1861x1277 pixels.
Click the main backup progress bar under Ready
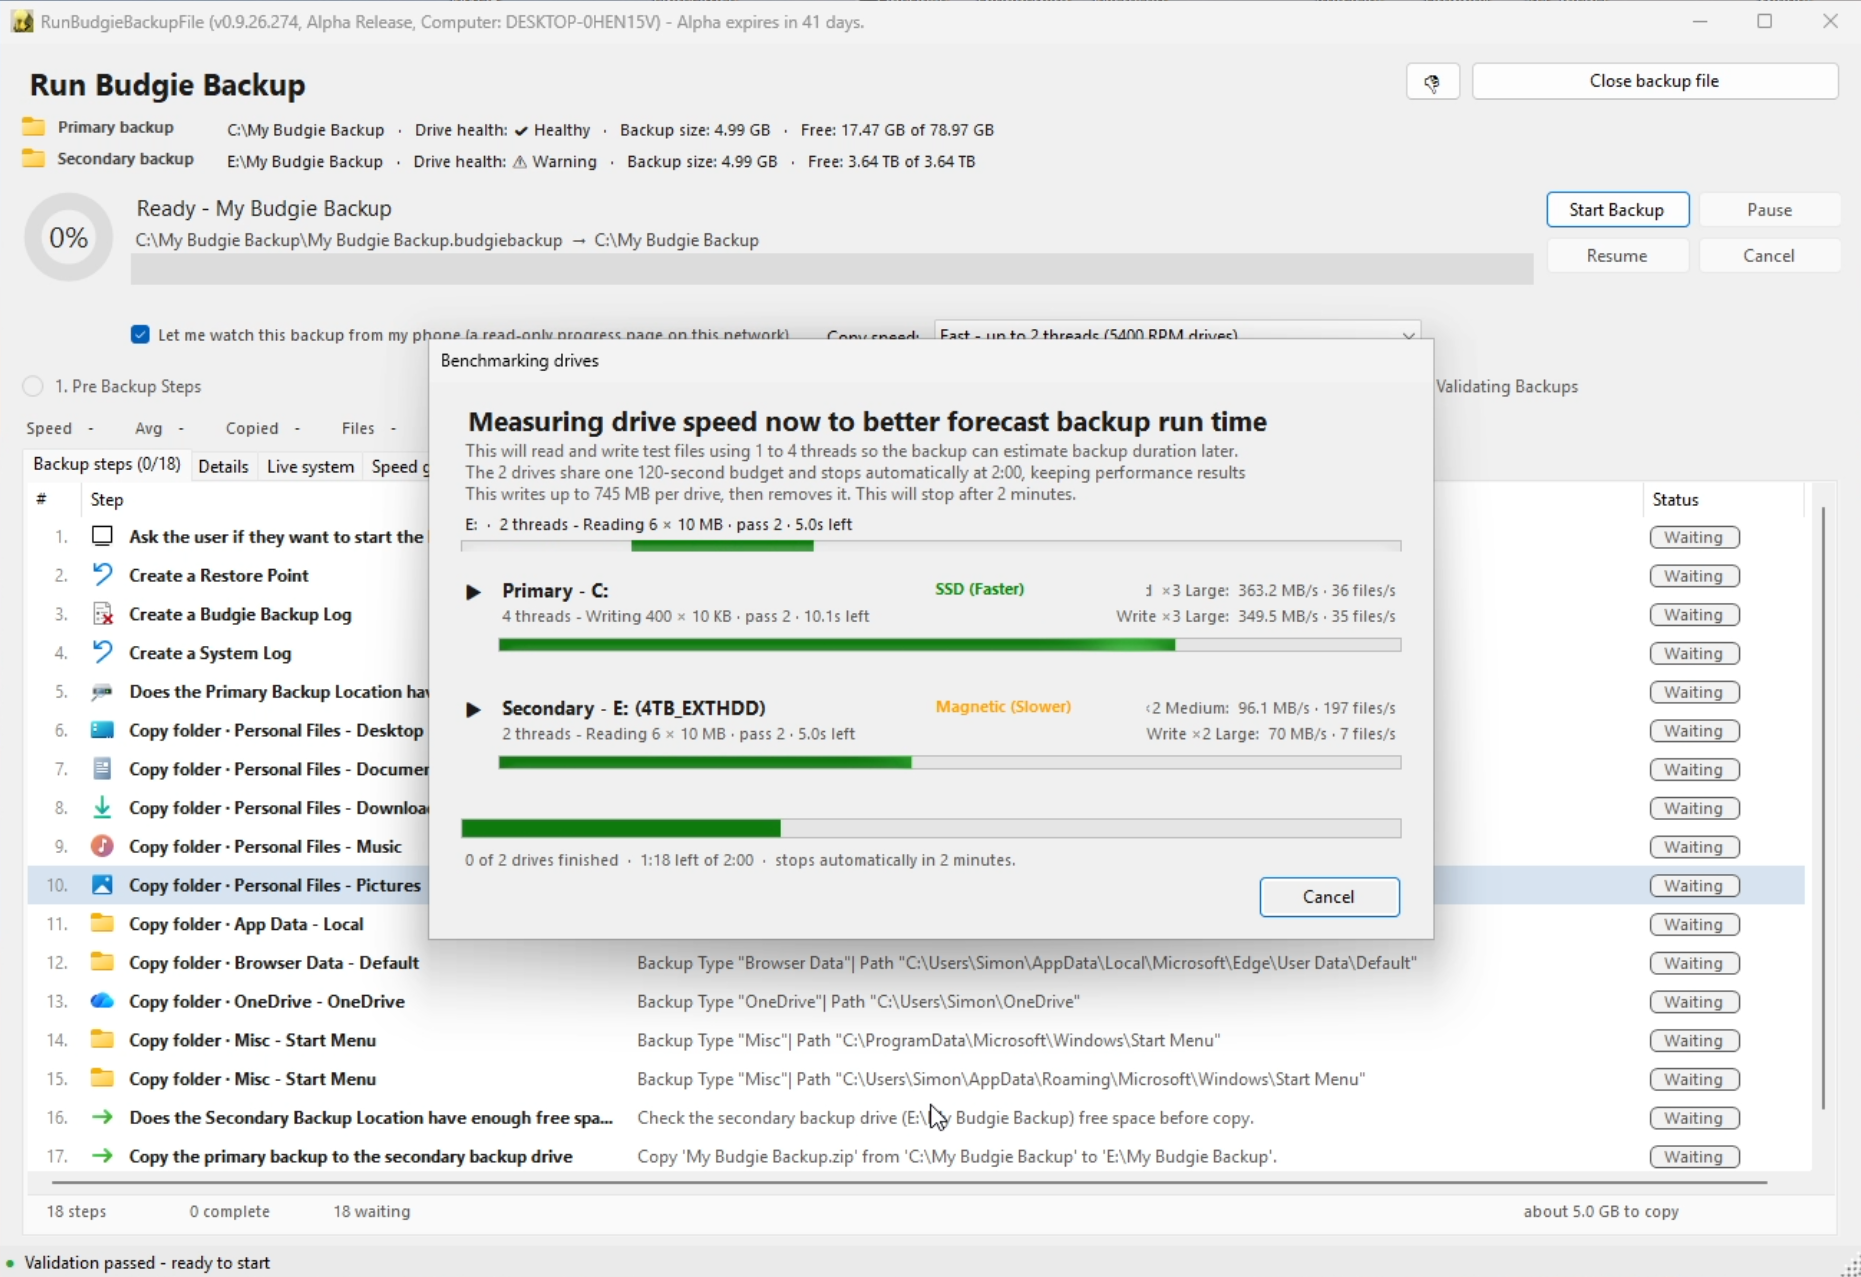832,269
